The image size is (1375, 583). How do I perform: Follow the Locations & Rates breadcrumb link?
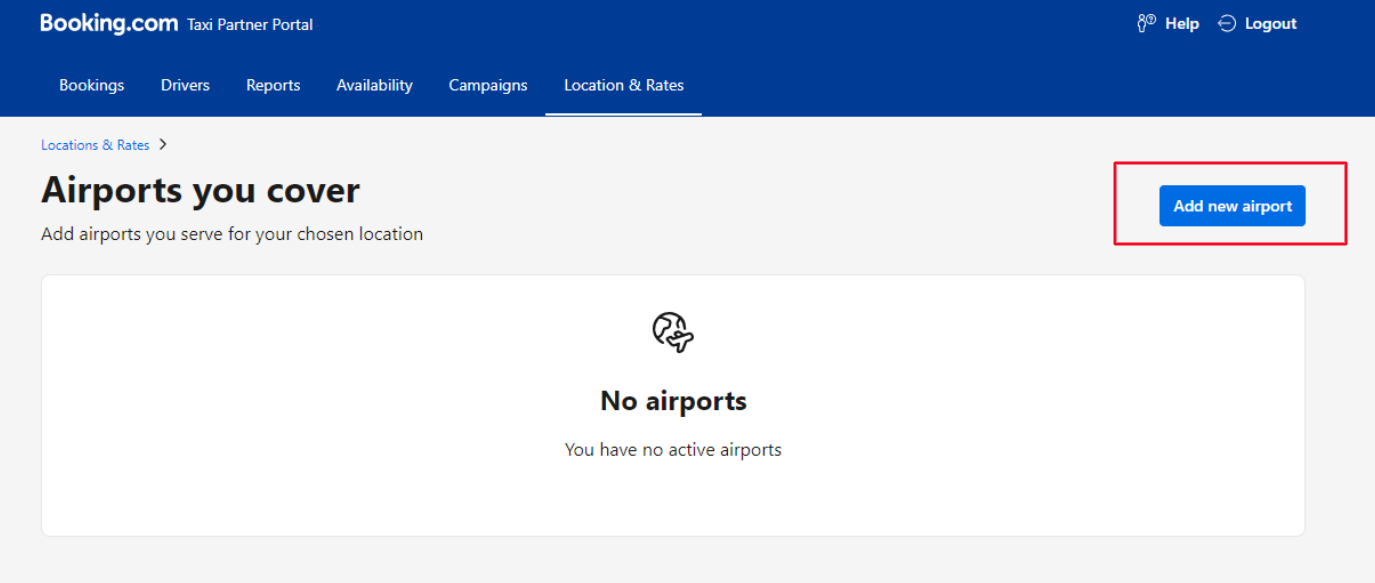(x=95, y=145)
